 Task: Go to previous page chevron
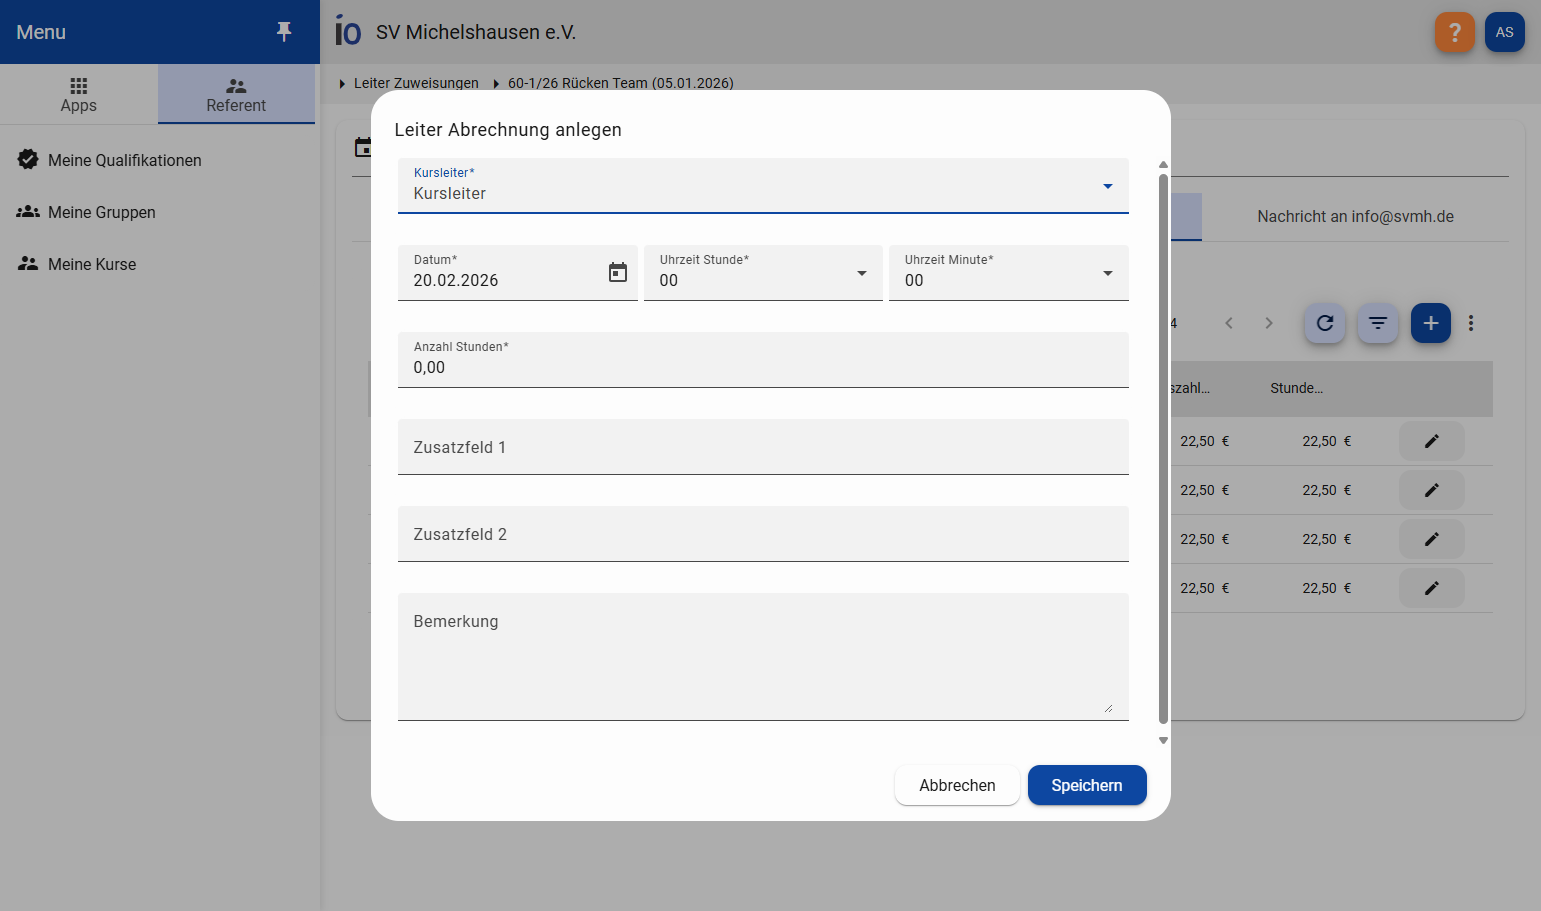point(1229,323)
